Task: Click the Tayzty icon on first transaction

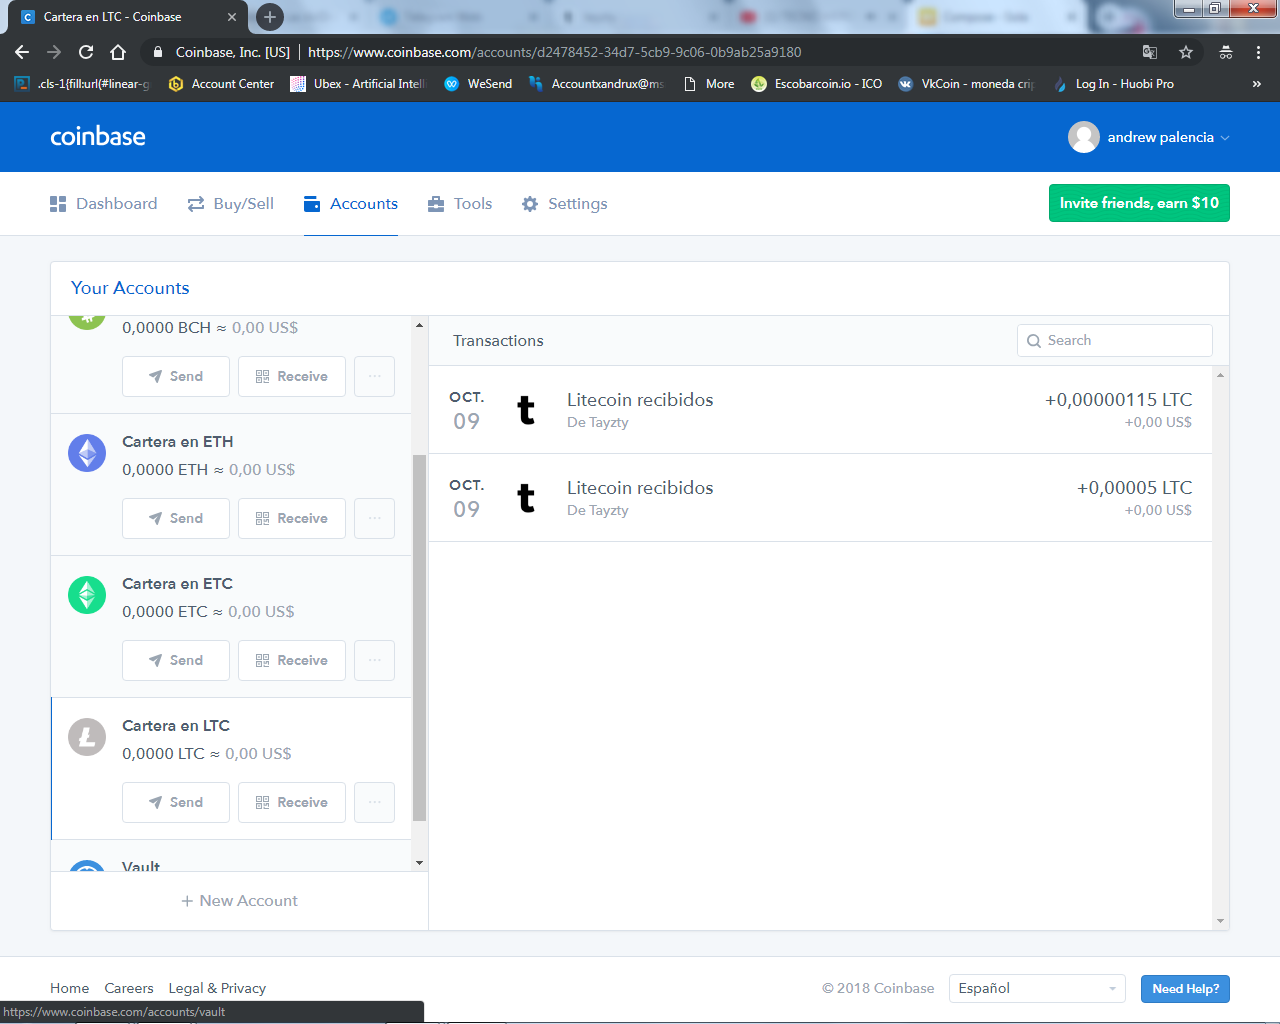Action: [x=526, y=410]
